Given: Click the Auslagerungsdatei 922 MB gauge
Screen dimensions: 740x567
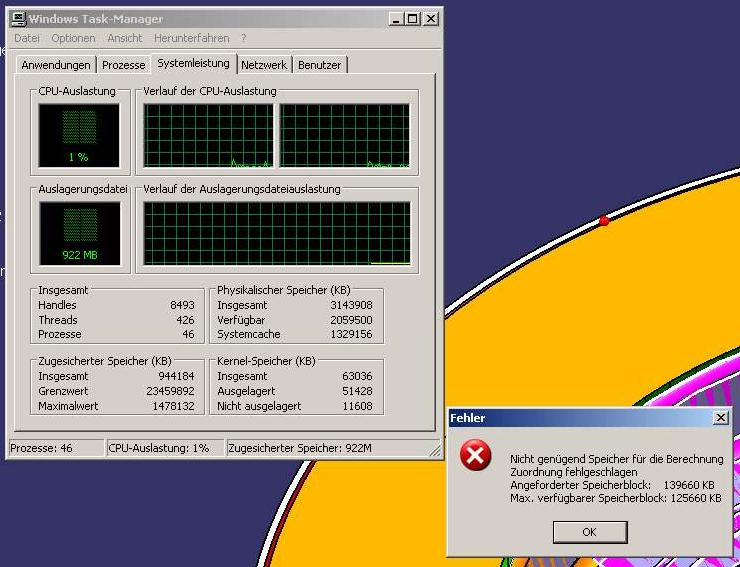Looking at the screenshot, I should click(80, 234).
